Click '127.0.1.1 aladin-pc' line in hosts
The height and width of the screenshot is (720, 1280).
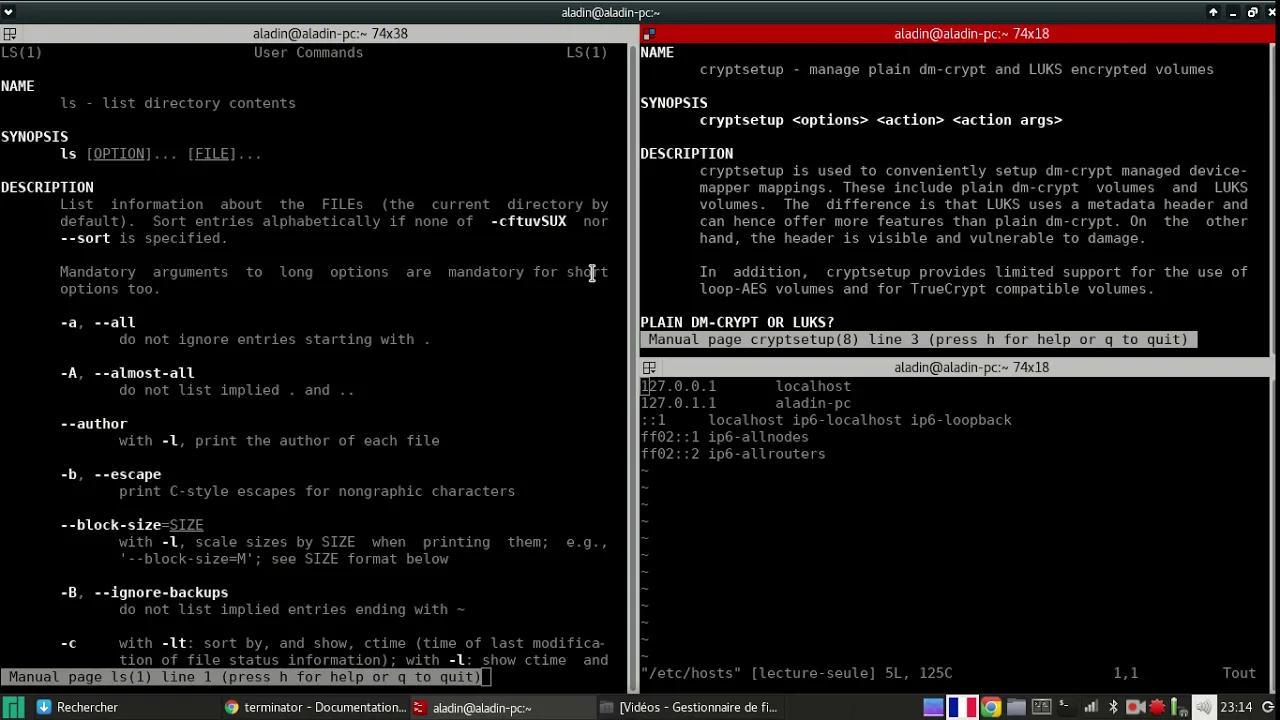[x=746, y=403]
